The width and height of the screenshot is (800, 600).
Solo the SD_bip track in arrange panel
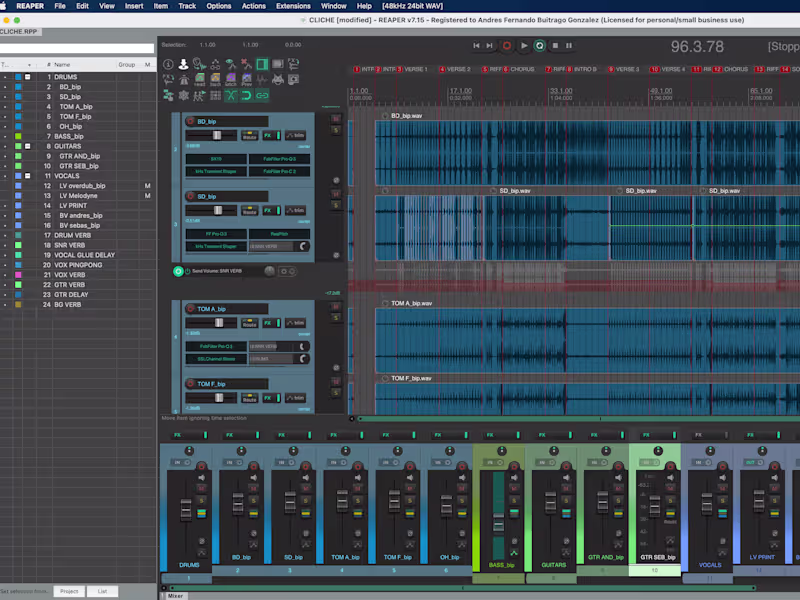[336, 205]
